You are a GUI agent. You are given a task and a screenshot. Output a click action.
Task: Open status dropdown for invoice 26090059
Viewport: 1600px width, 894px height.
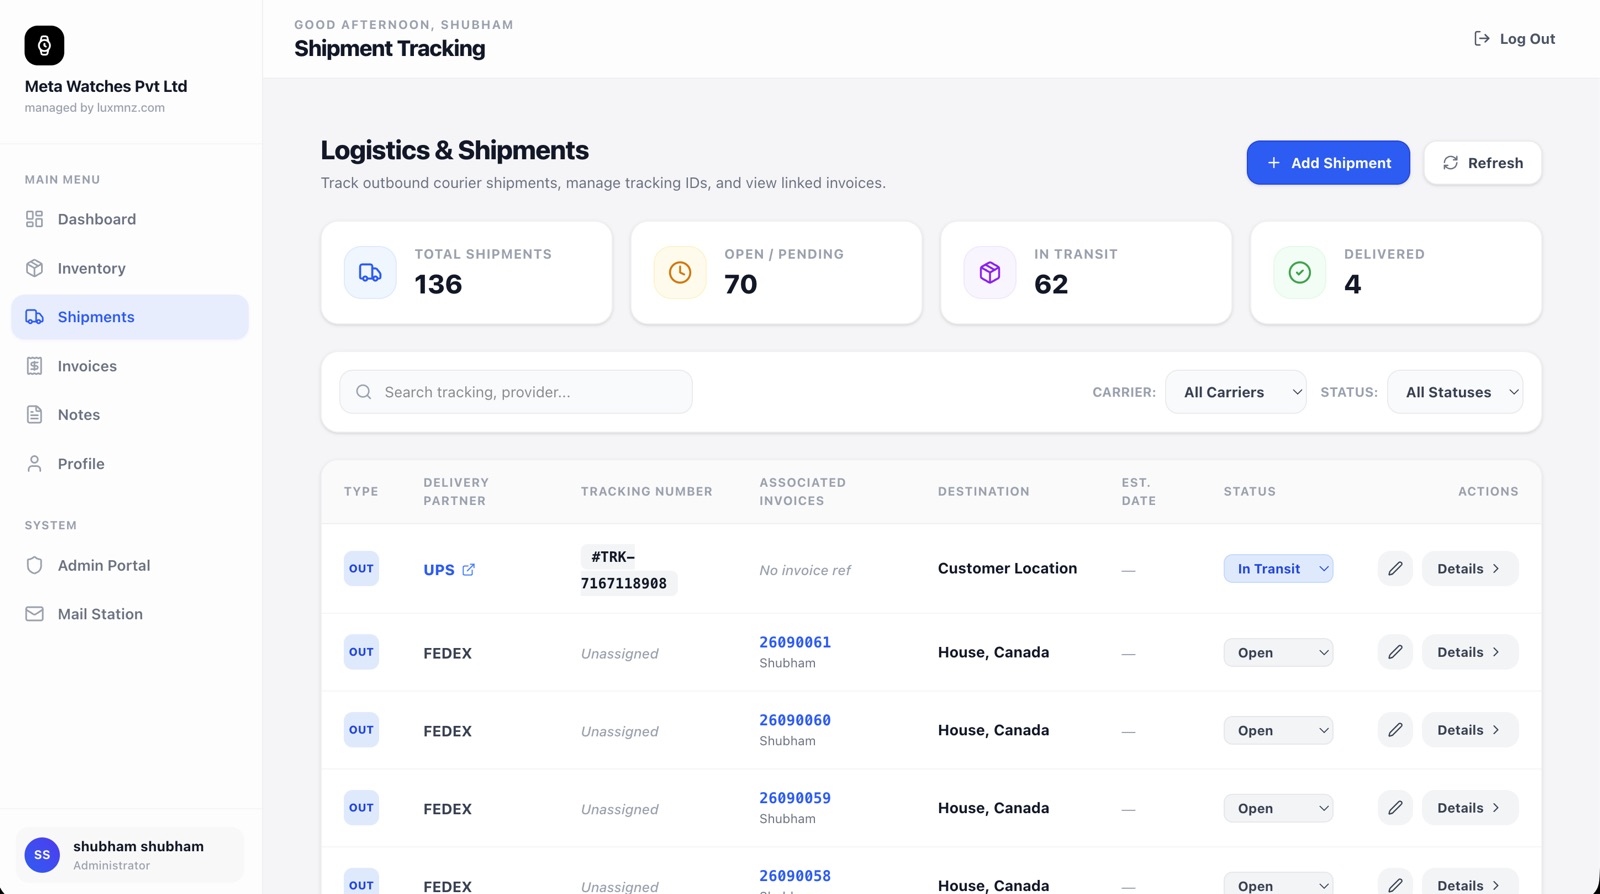coord(1278,808)
